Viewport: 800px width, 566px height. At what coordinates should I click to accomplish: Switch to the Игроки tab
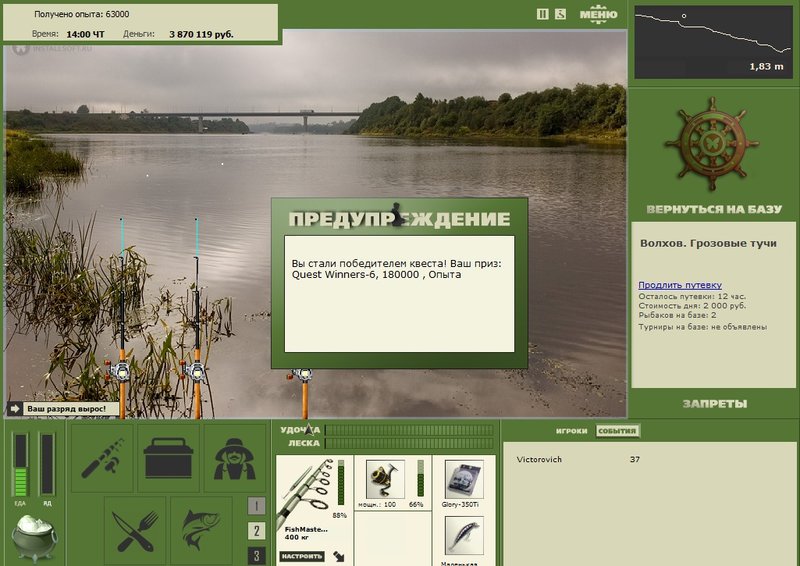coord(571,431)
